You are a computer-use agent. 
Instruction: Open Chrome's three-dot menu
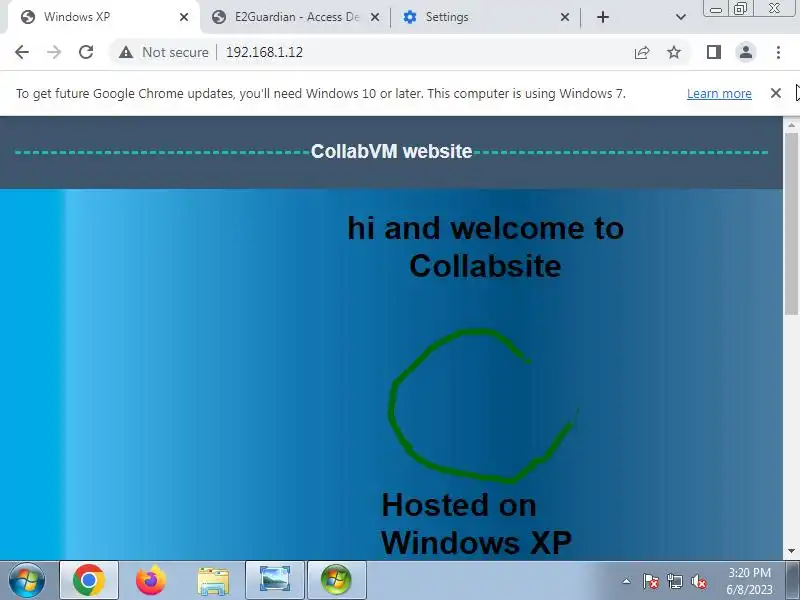[778, 52]
